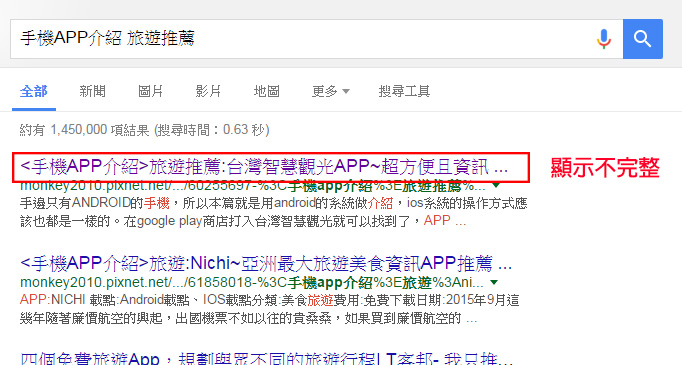The width and height of the screenshot is (682, 365).
Task: Click the first result's green 60255697 URL text
Action: click(x=253, y=186)
